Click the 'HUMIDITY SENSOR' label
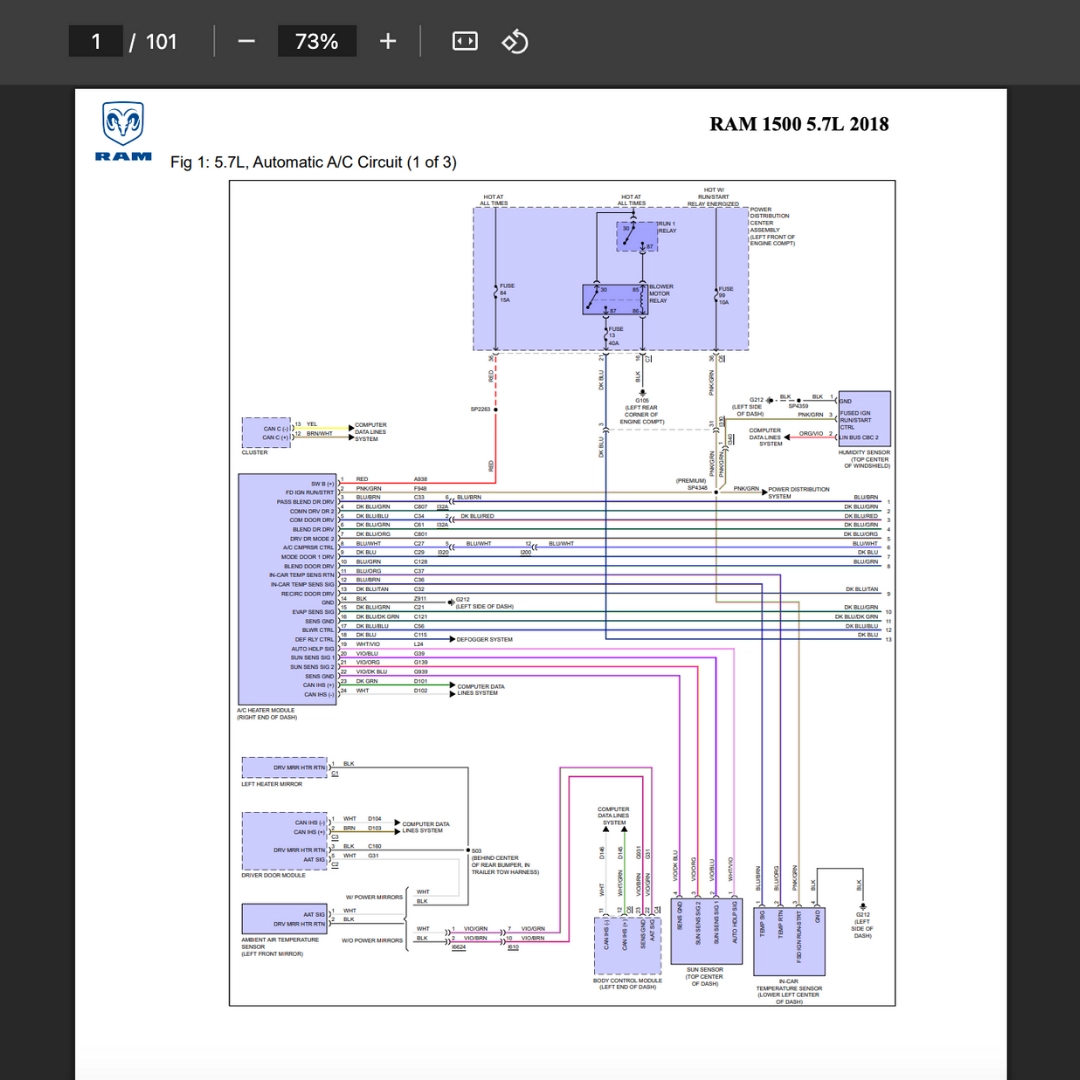Viewport: 1080px width, 1080px height. [x=864, y=459]
